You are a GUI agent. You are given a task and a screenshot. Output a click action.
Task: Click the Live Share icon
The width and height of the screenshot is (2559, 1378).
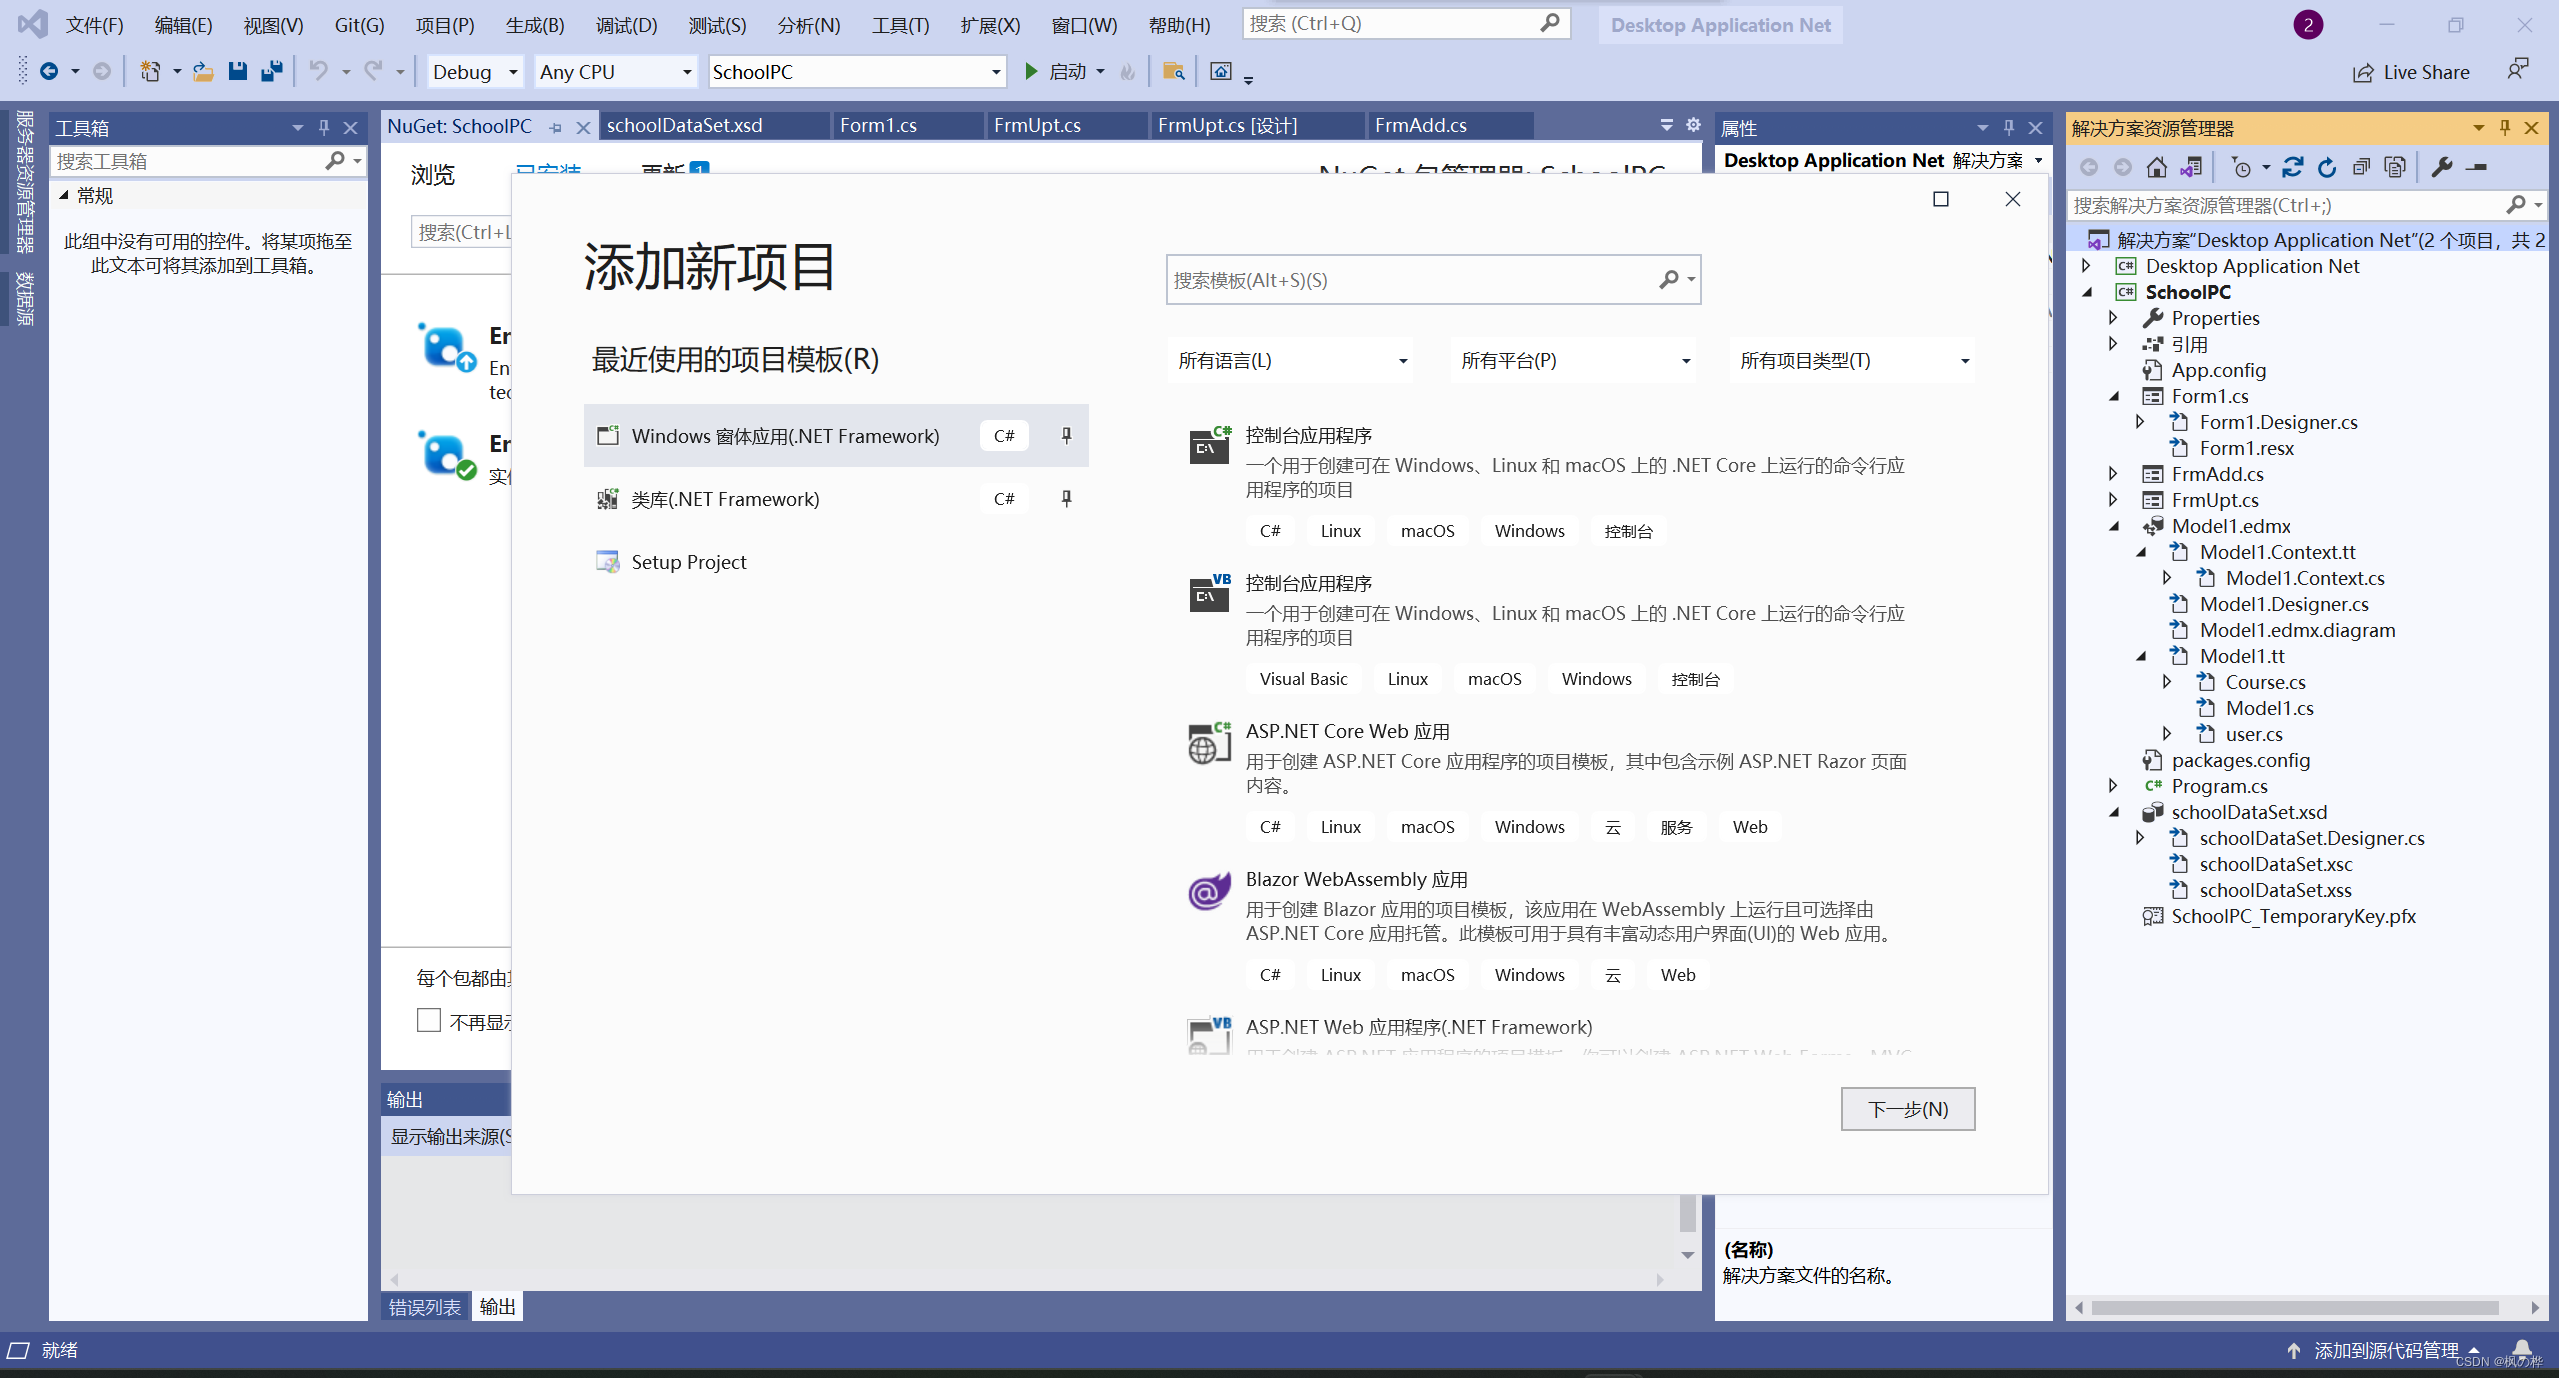point(2363,72)
